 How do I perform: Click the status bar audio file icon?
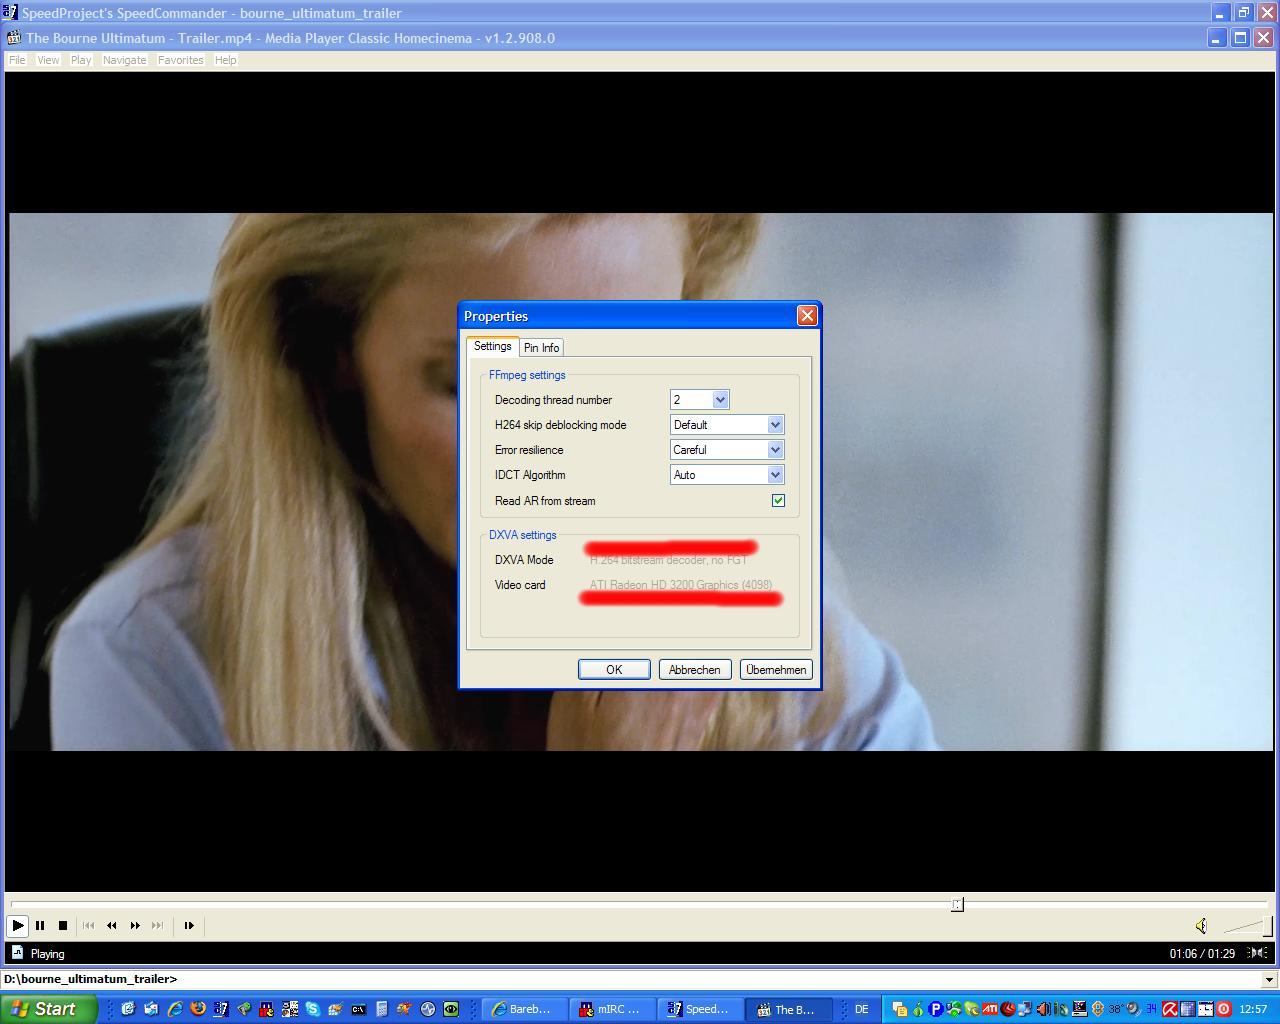17,953
